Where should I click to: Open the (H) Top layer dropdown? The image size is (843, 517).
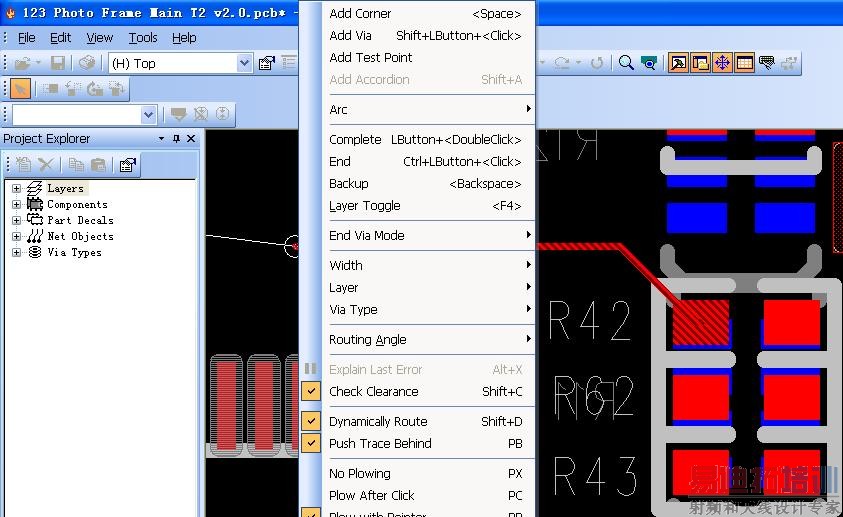pyautogui.click(x=245, y=63)
